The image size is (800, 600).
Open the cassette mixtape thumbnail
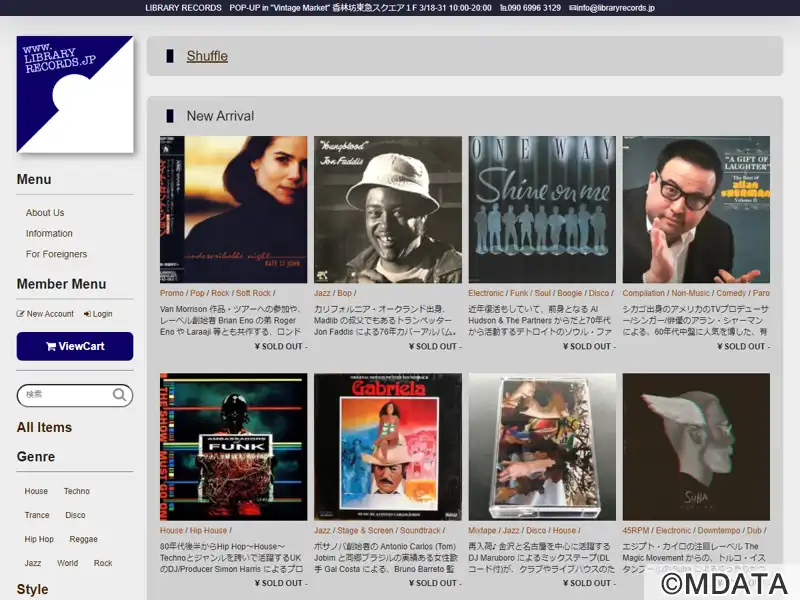click(x=542, y=446)
